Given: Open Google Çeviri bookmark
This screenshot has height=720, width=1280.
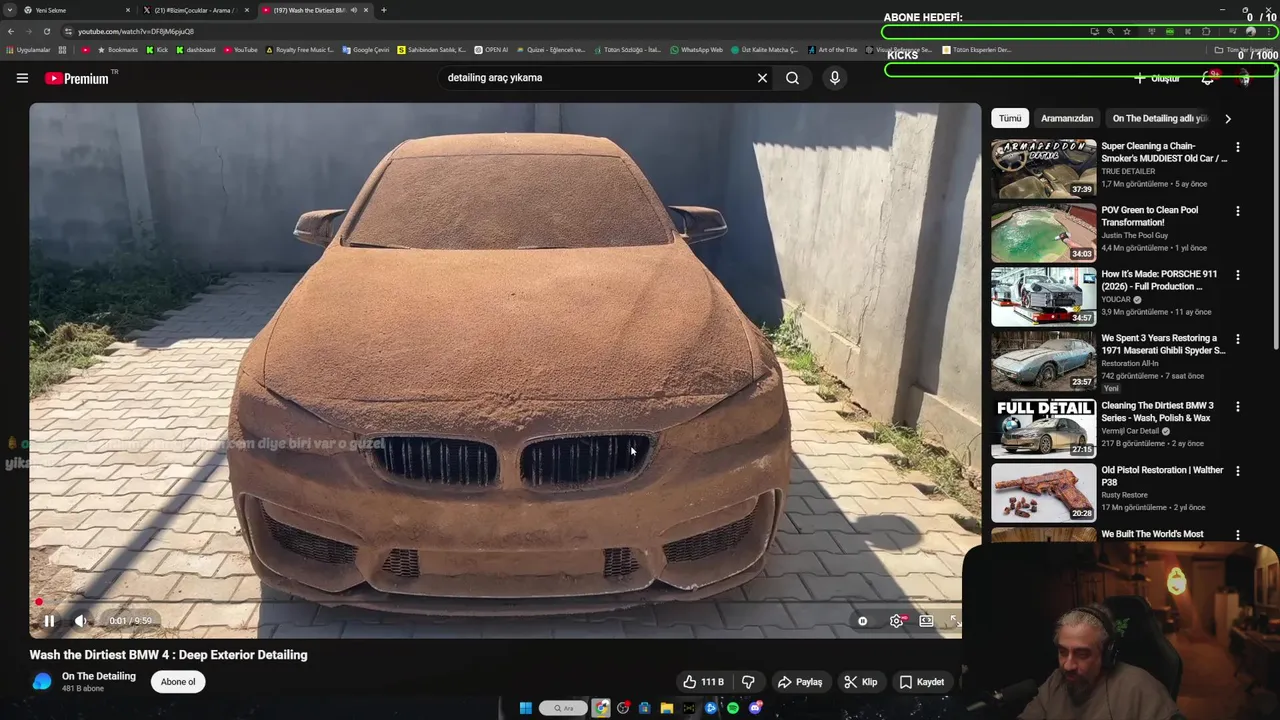Looking at the screenshot, I should click(366, 50).
